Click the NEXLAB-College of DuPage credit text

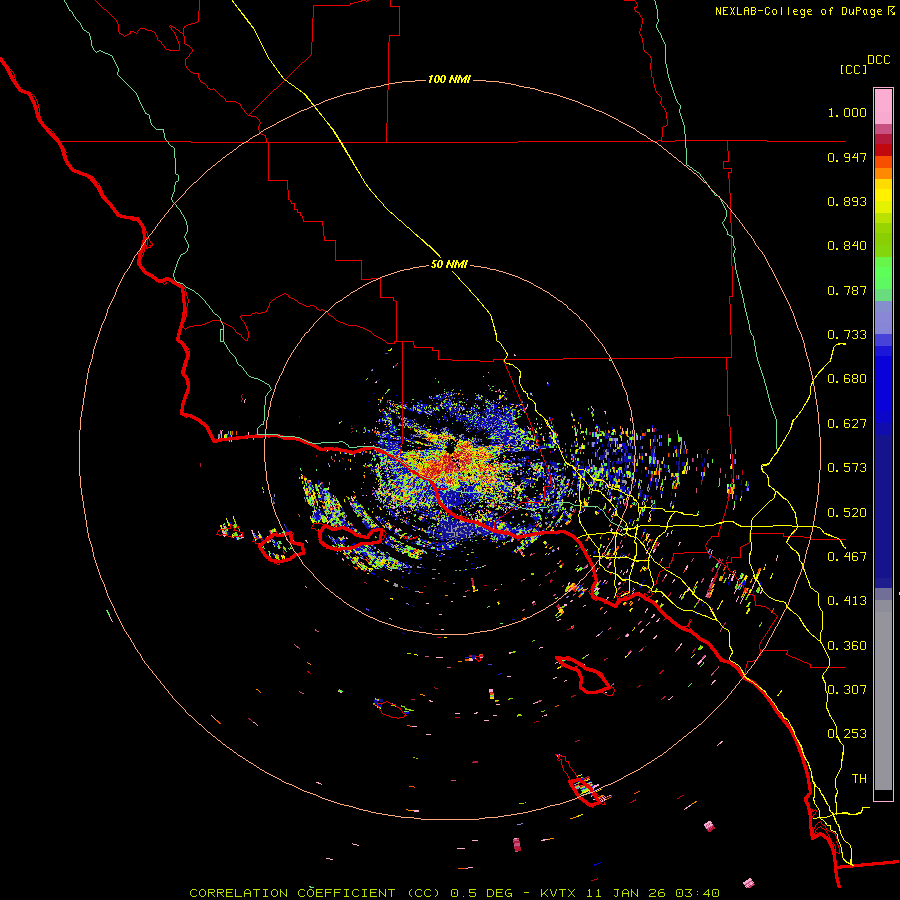coord(804,11)
